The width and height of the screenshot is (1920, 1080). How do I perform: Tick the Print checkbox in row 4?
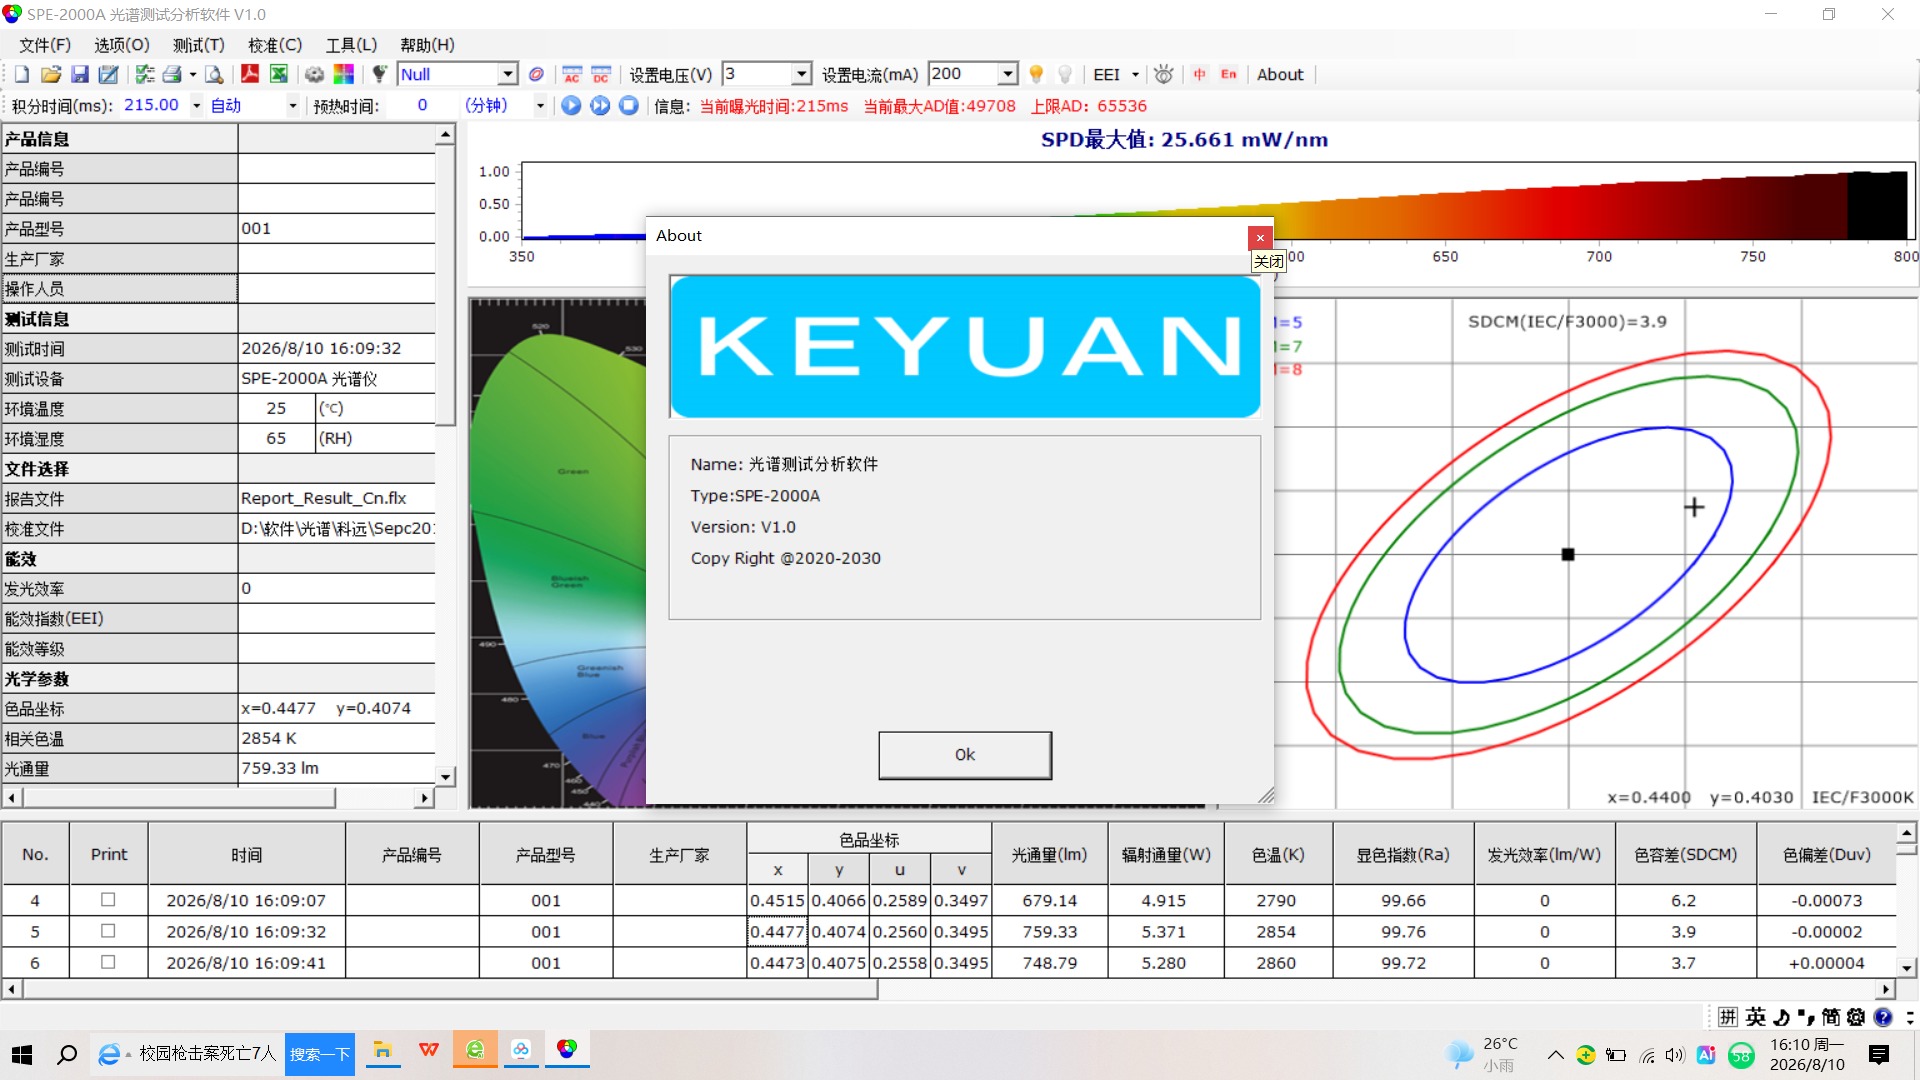(x=108, y=900)
